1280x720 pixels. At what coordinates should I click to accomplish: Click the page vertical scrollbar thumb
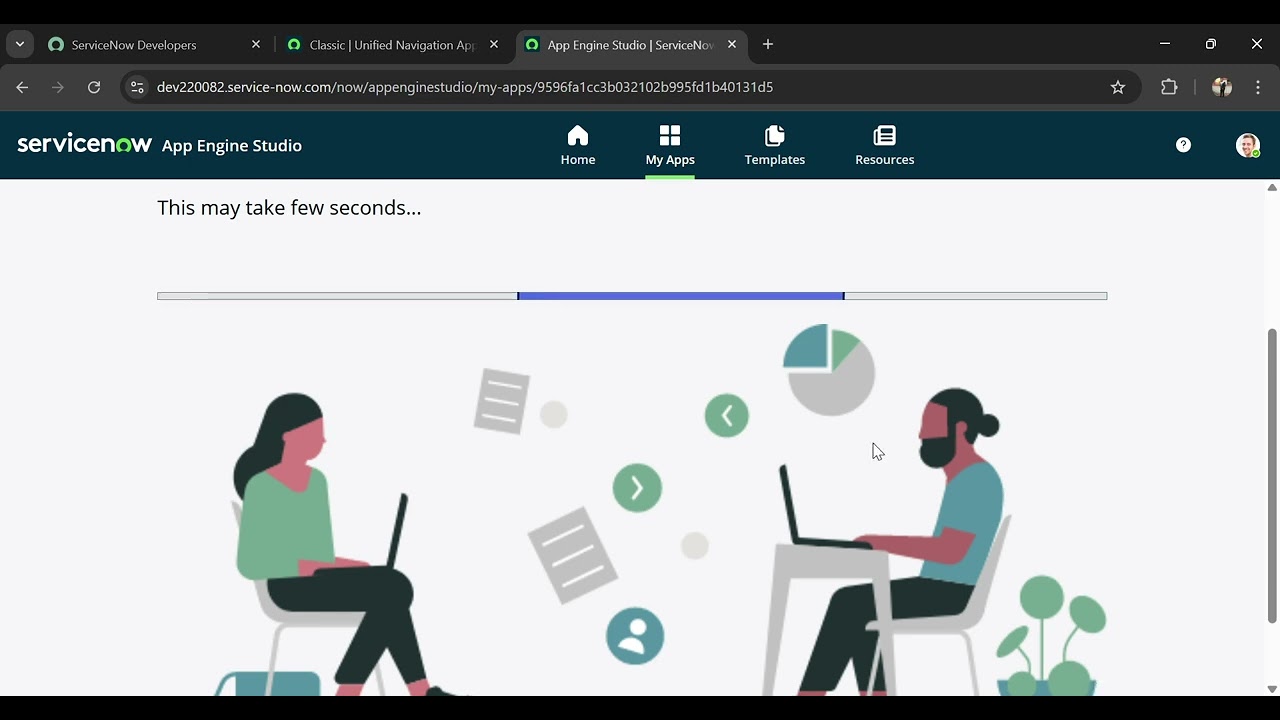[1272, 475]
